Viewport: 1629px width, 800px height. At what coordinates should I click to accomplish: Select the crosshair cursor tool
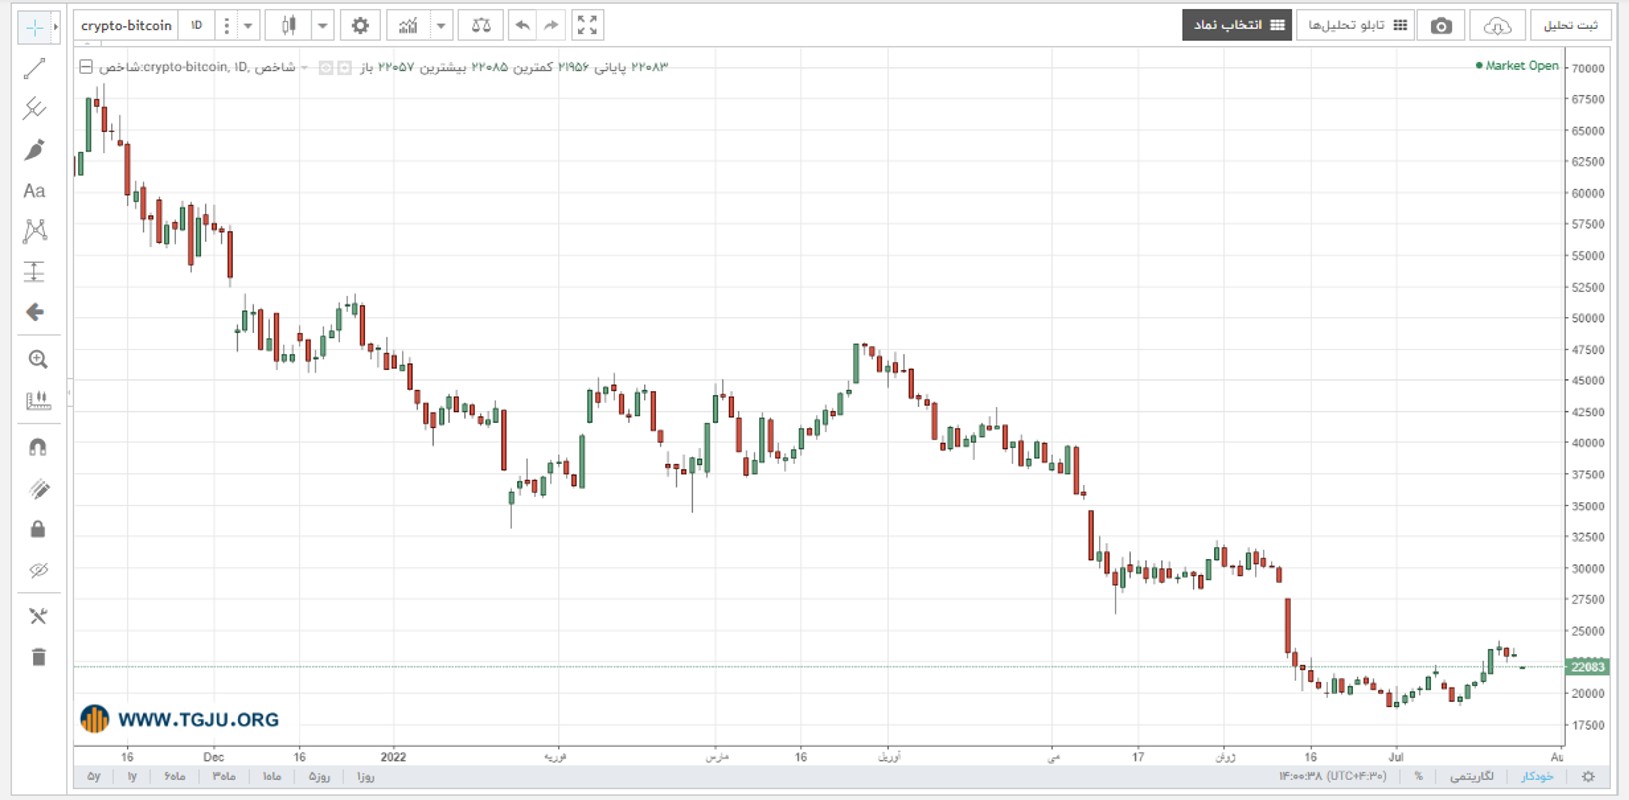[34, 27]
